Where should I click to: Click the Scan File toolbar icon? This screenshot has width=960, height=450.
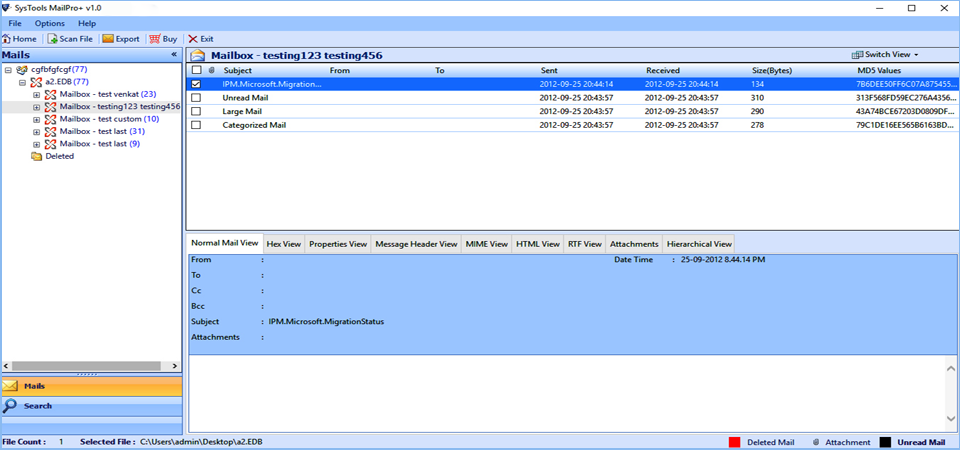pyautogui.click(x=53, y=39)
